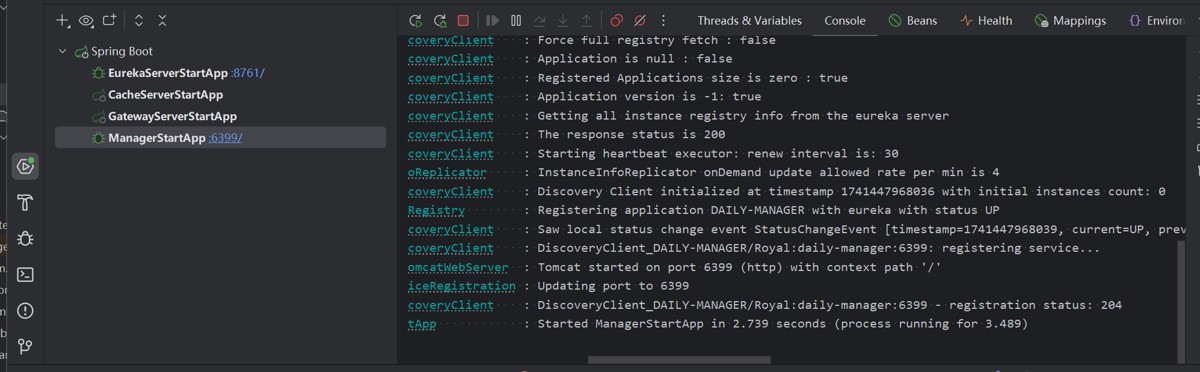Open the Terminal tool window
Image resolution: width=1200 pixels, height=372 pixels.
coord(25,275)
